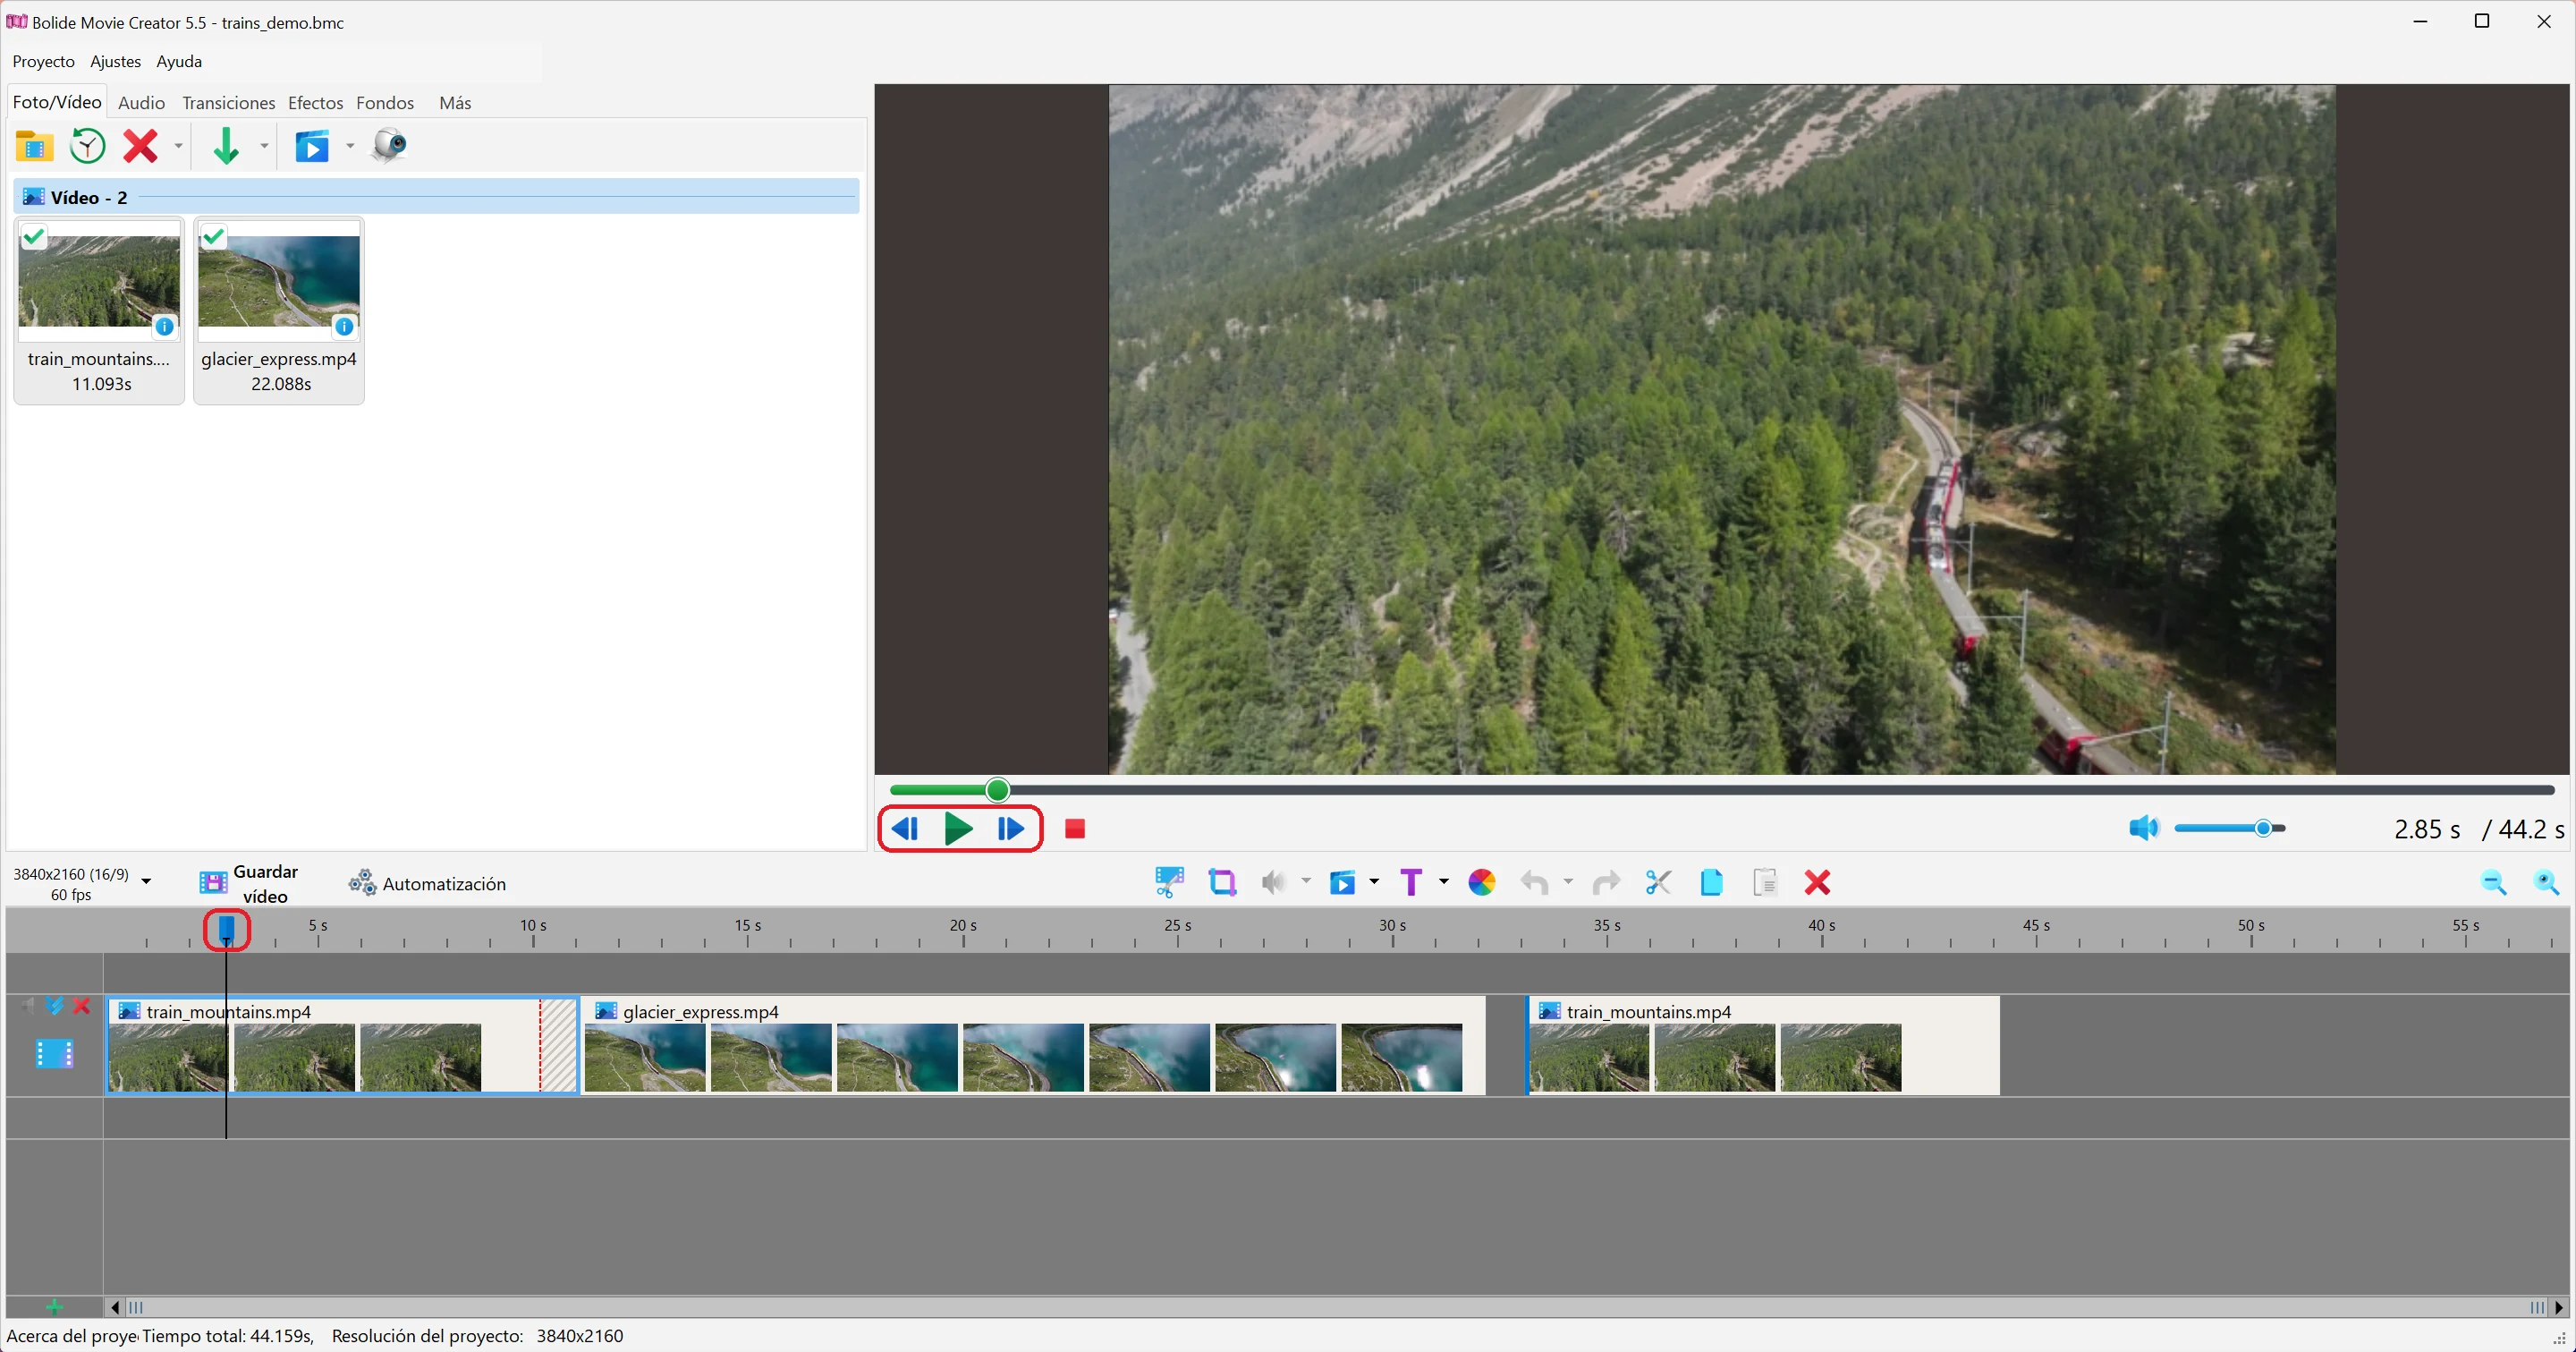Switch to the Transiciones tab

228,103
